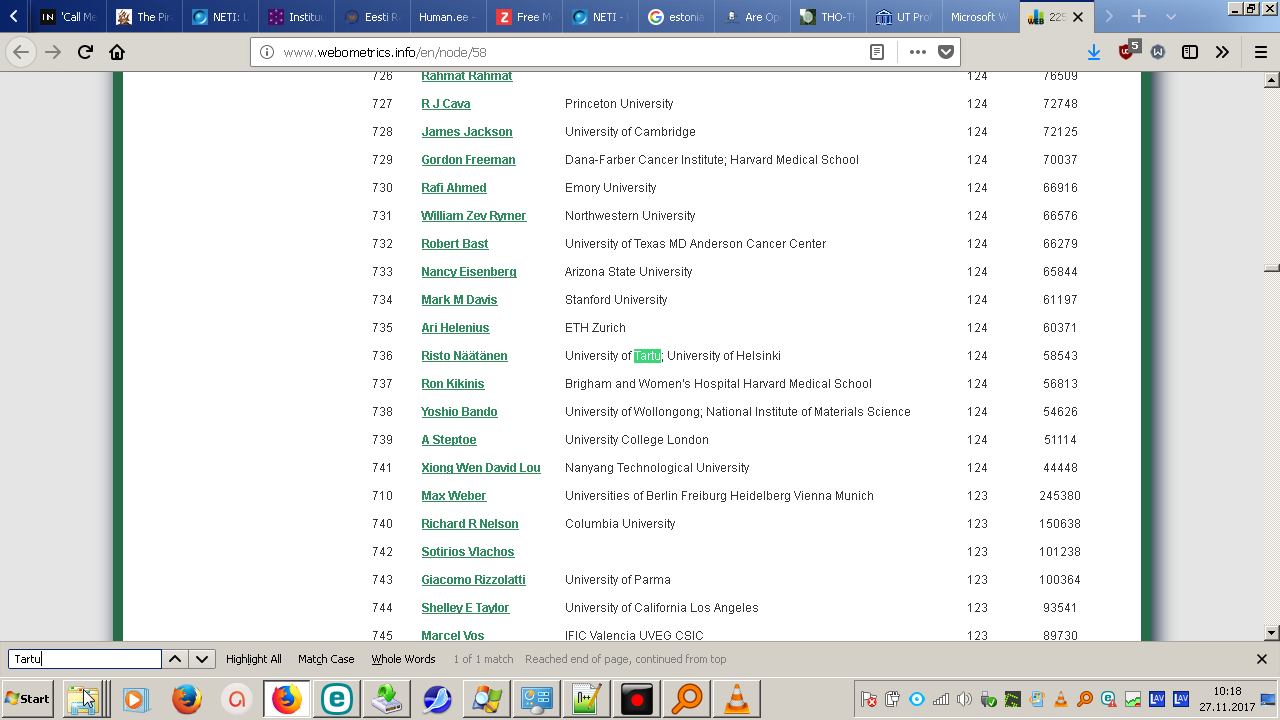Open Shelley E Taylor's profile link
Screen dimensions: 1280x720
coord(465,608)
